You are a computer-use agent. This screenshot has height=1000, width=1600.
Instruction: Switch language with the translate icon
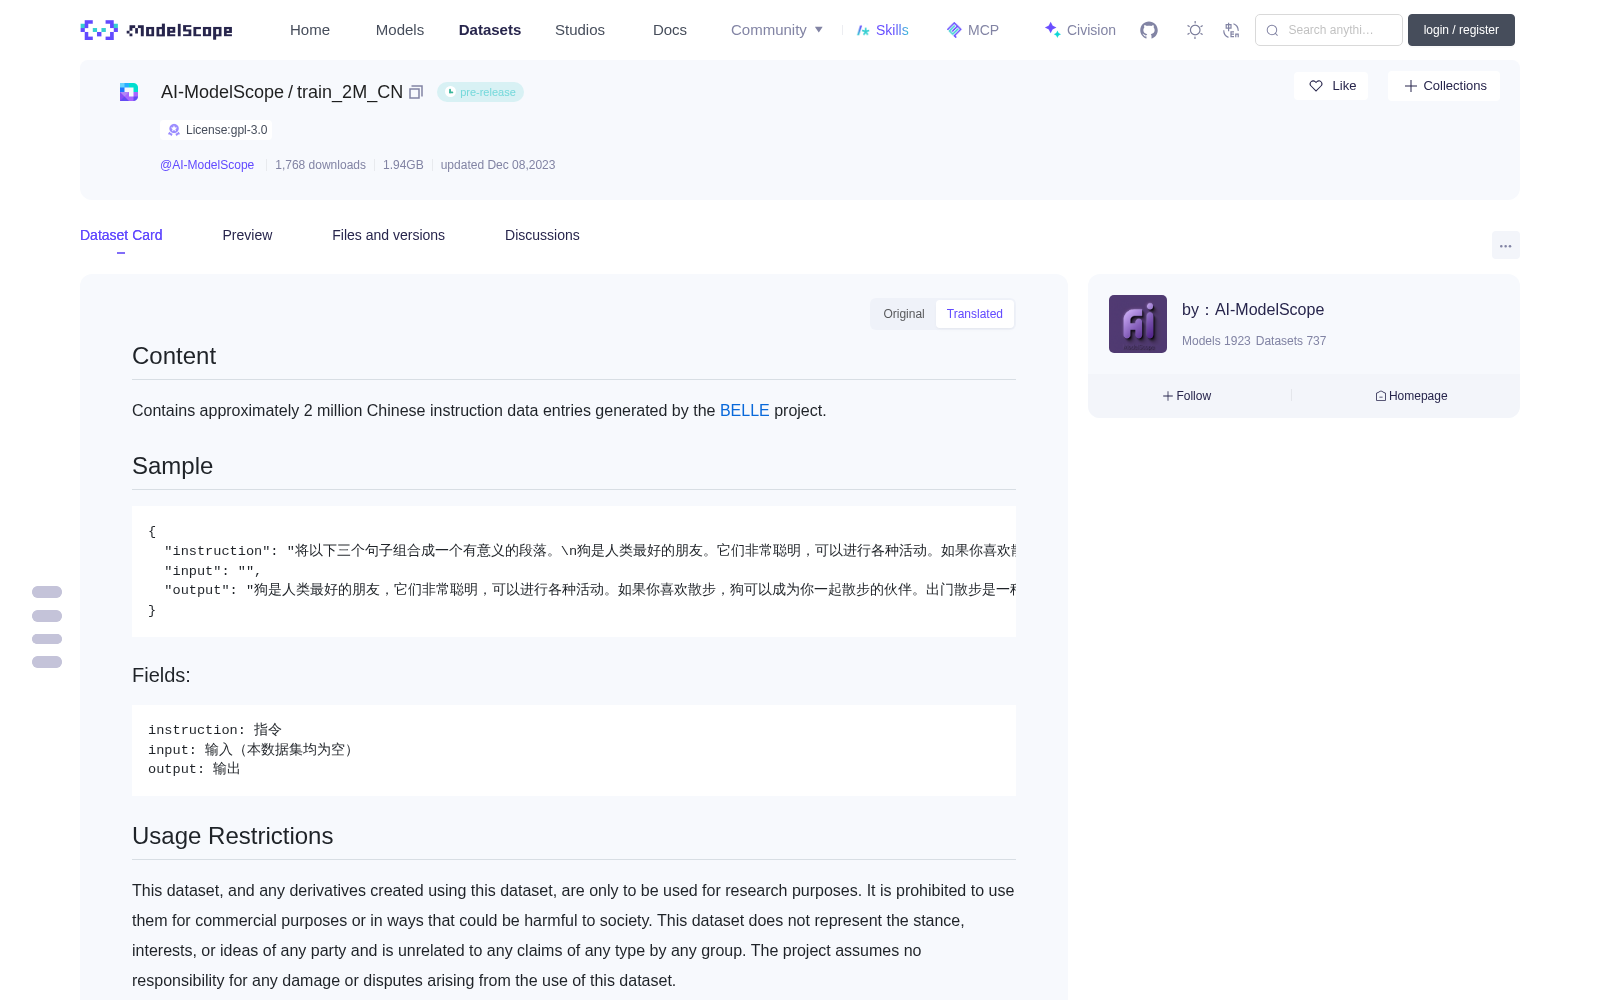[1232, 30]
